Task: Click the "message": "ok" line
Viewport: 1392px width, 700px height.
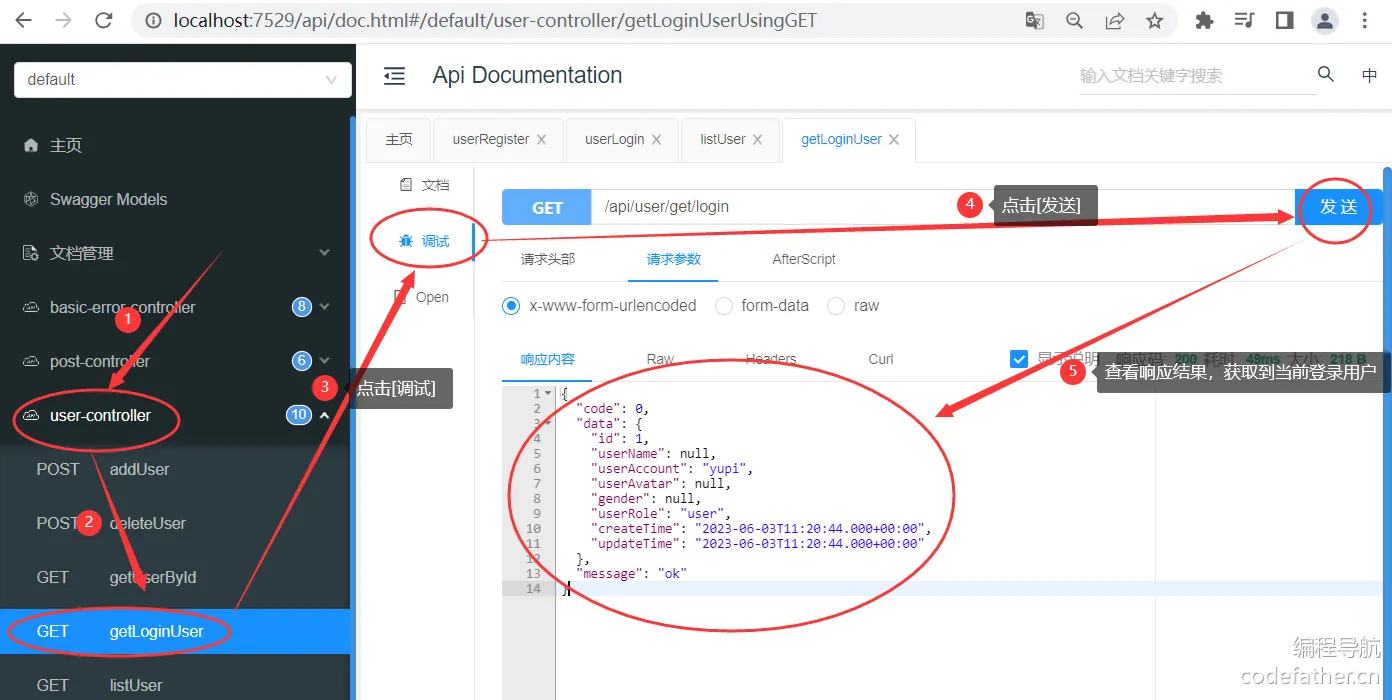Action: pos(632,574)
